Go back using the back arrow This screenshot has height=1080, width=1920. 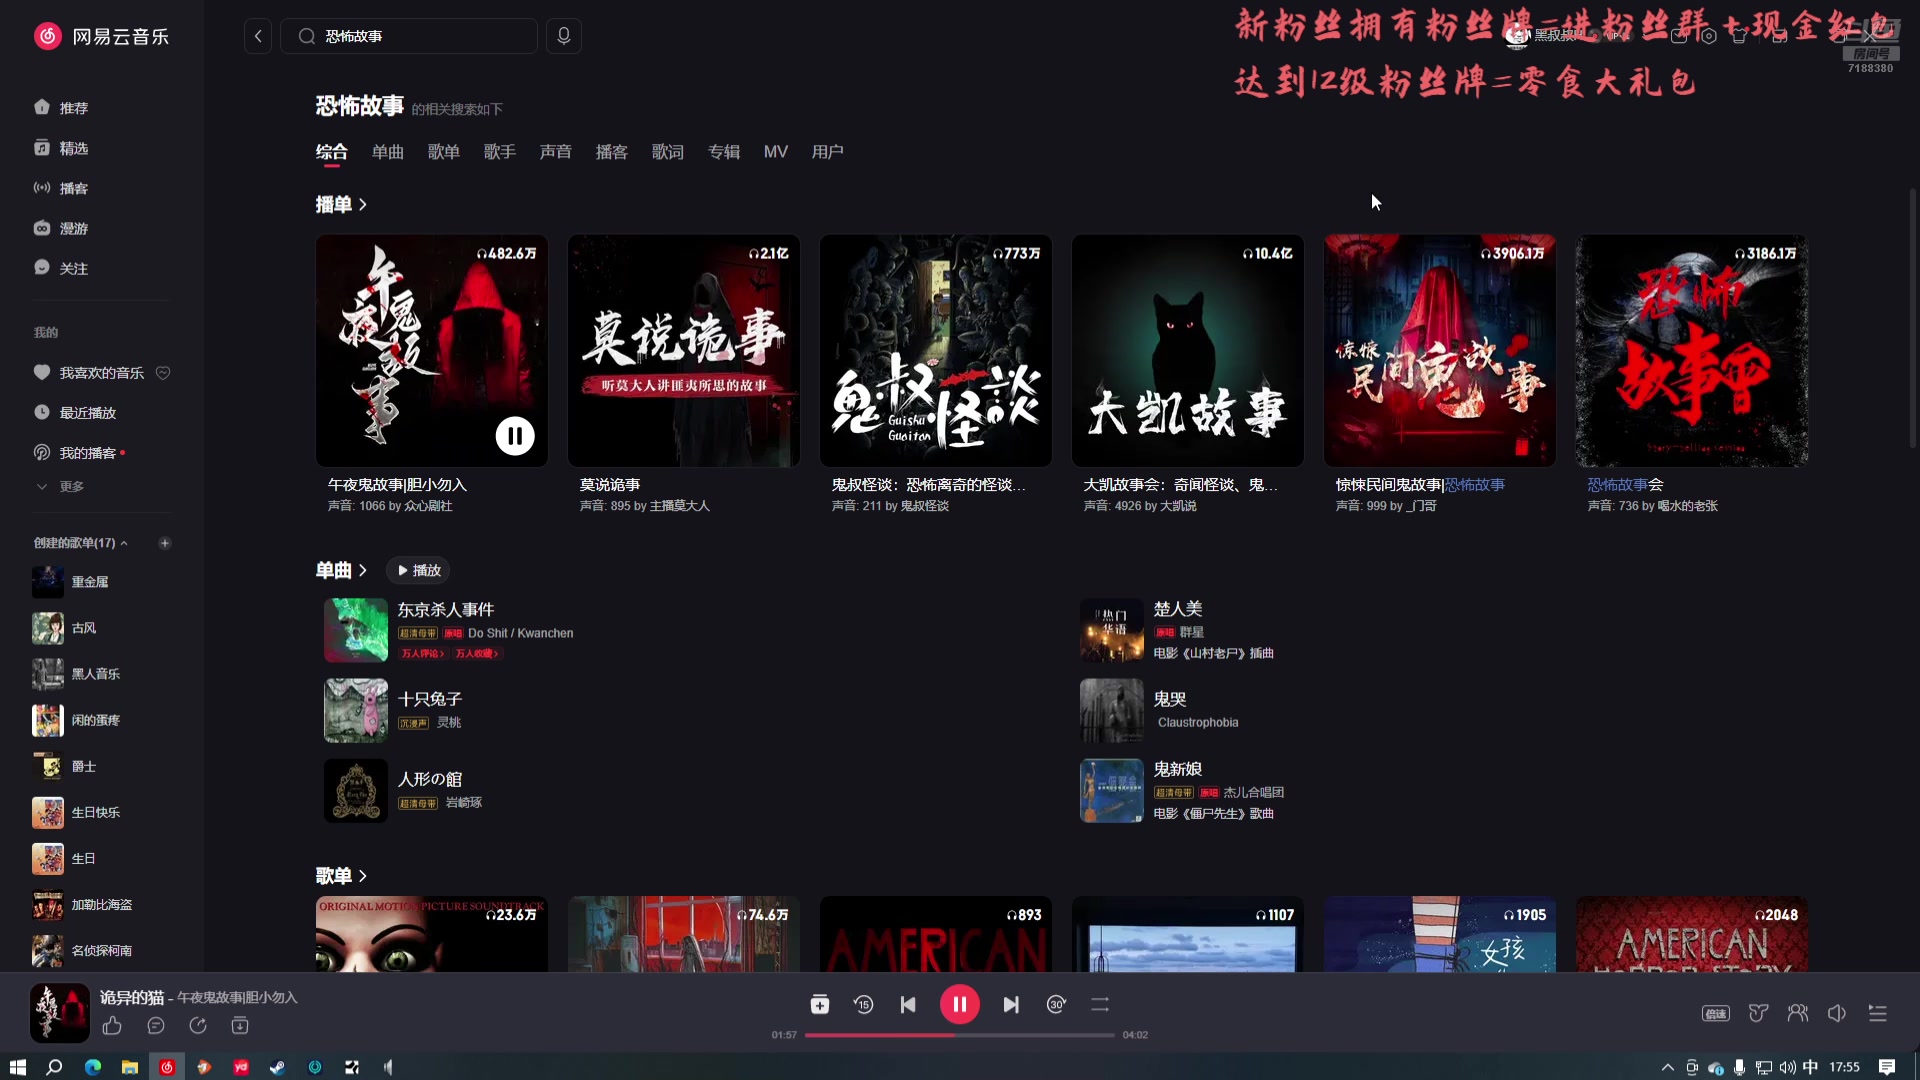pos(258,36)
